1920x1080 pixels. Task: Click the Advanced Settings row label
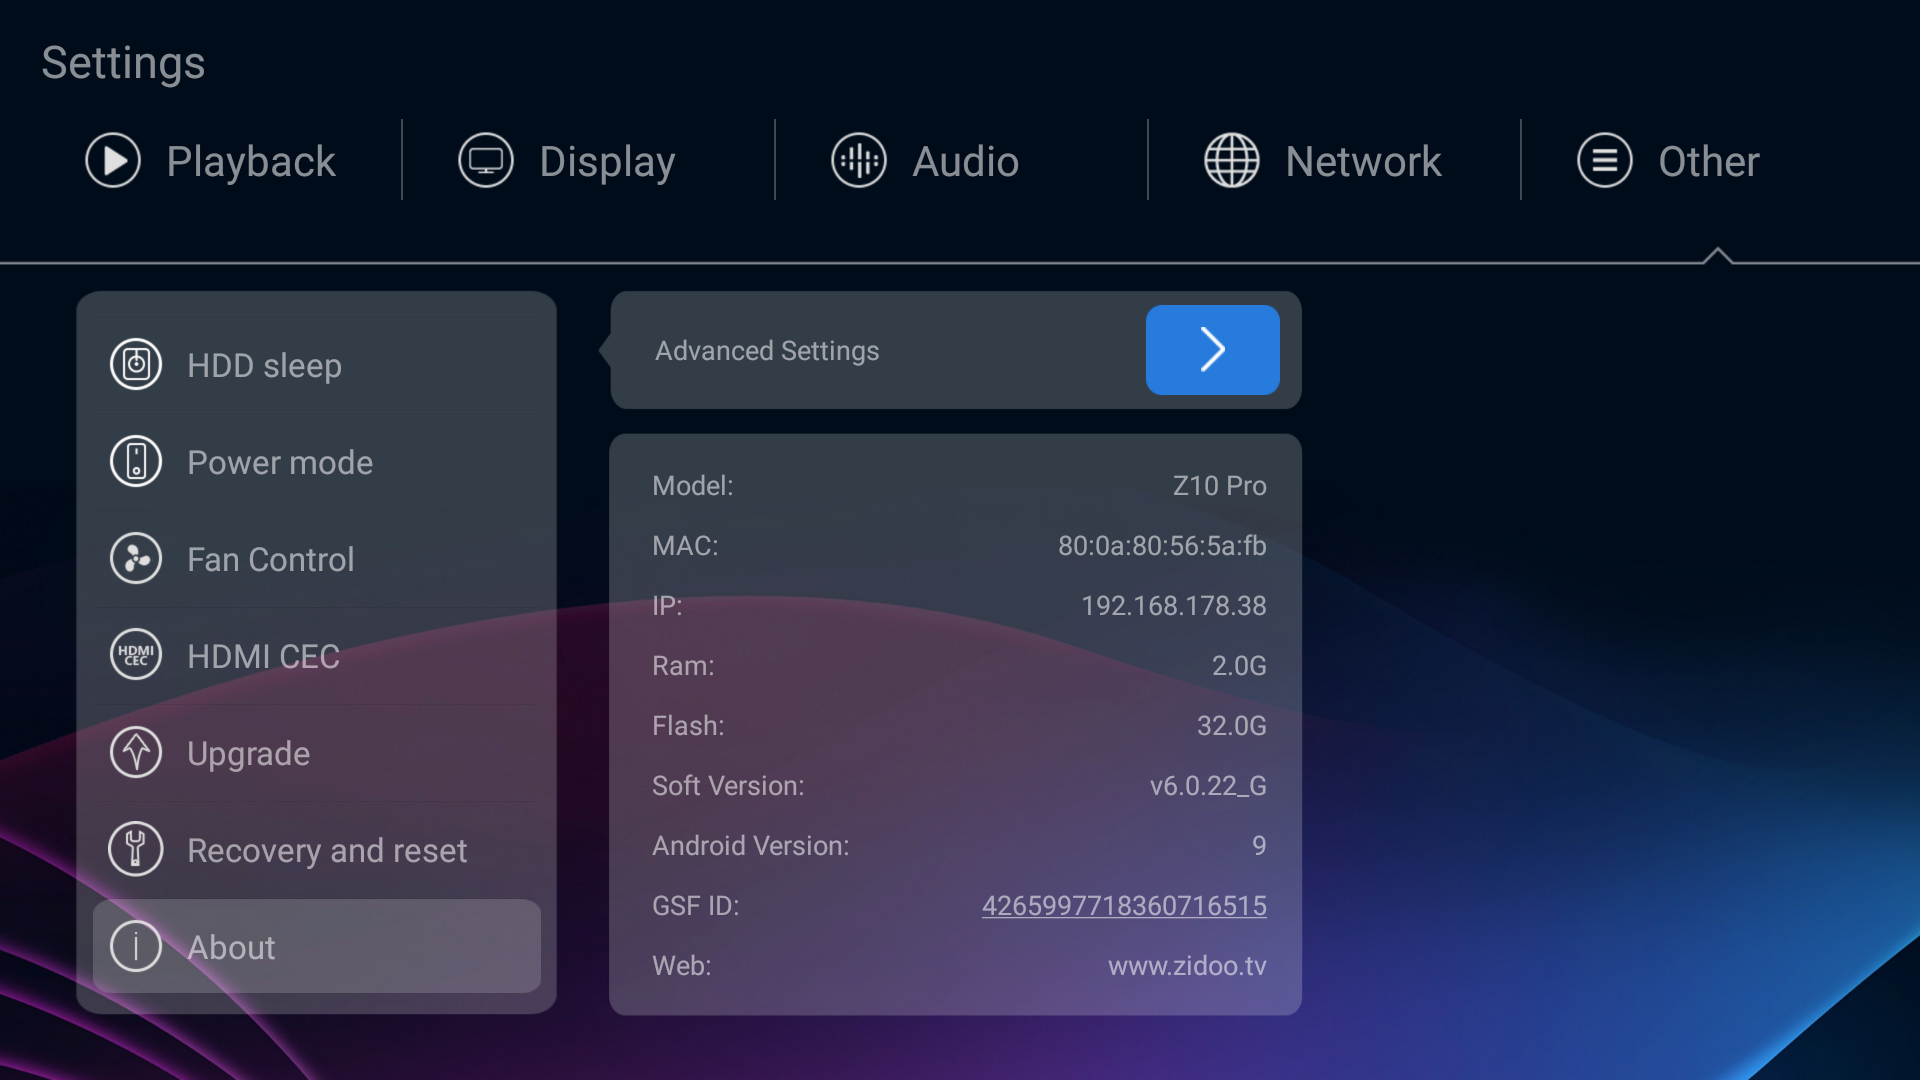click(x=767, y=351)
